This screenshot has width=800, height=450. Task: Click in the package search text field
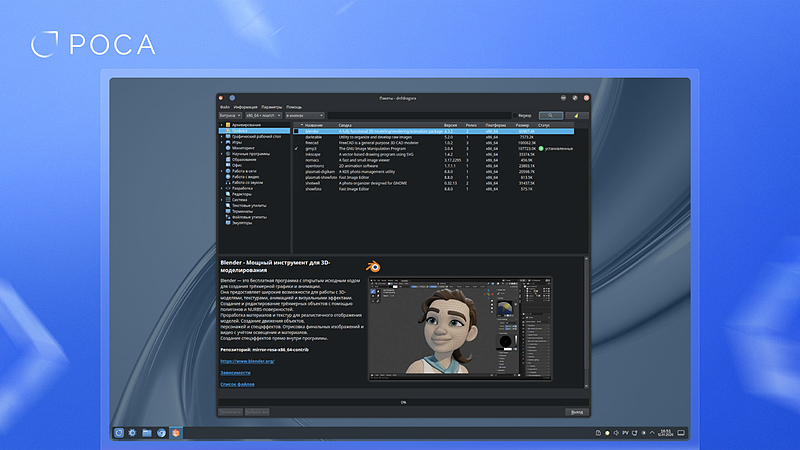tap(418, 116)
